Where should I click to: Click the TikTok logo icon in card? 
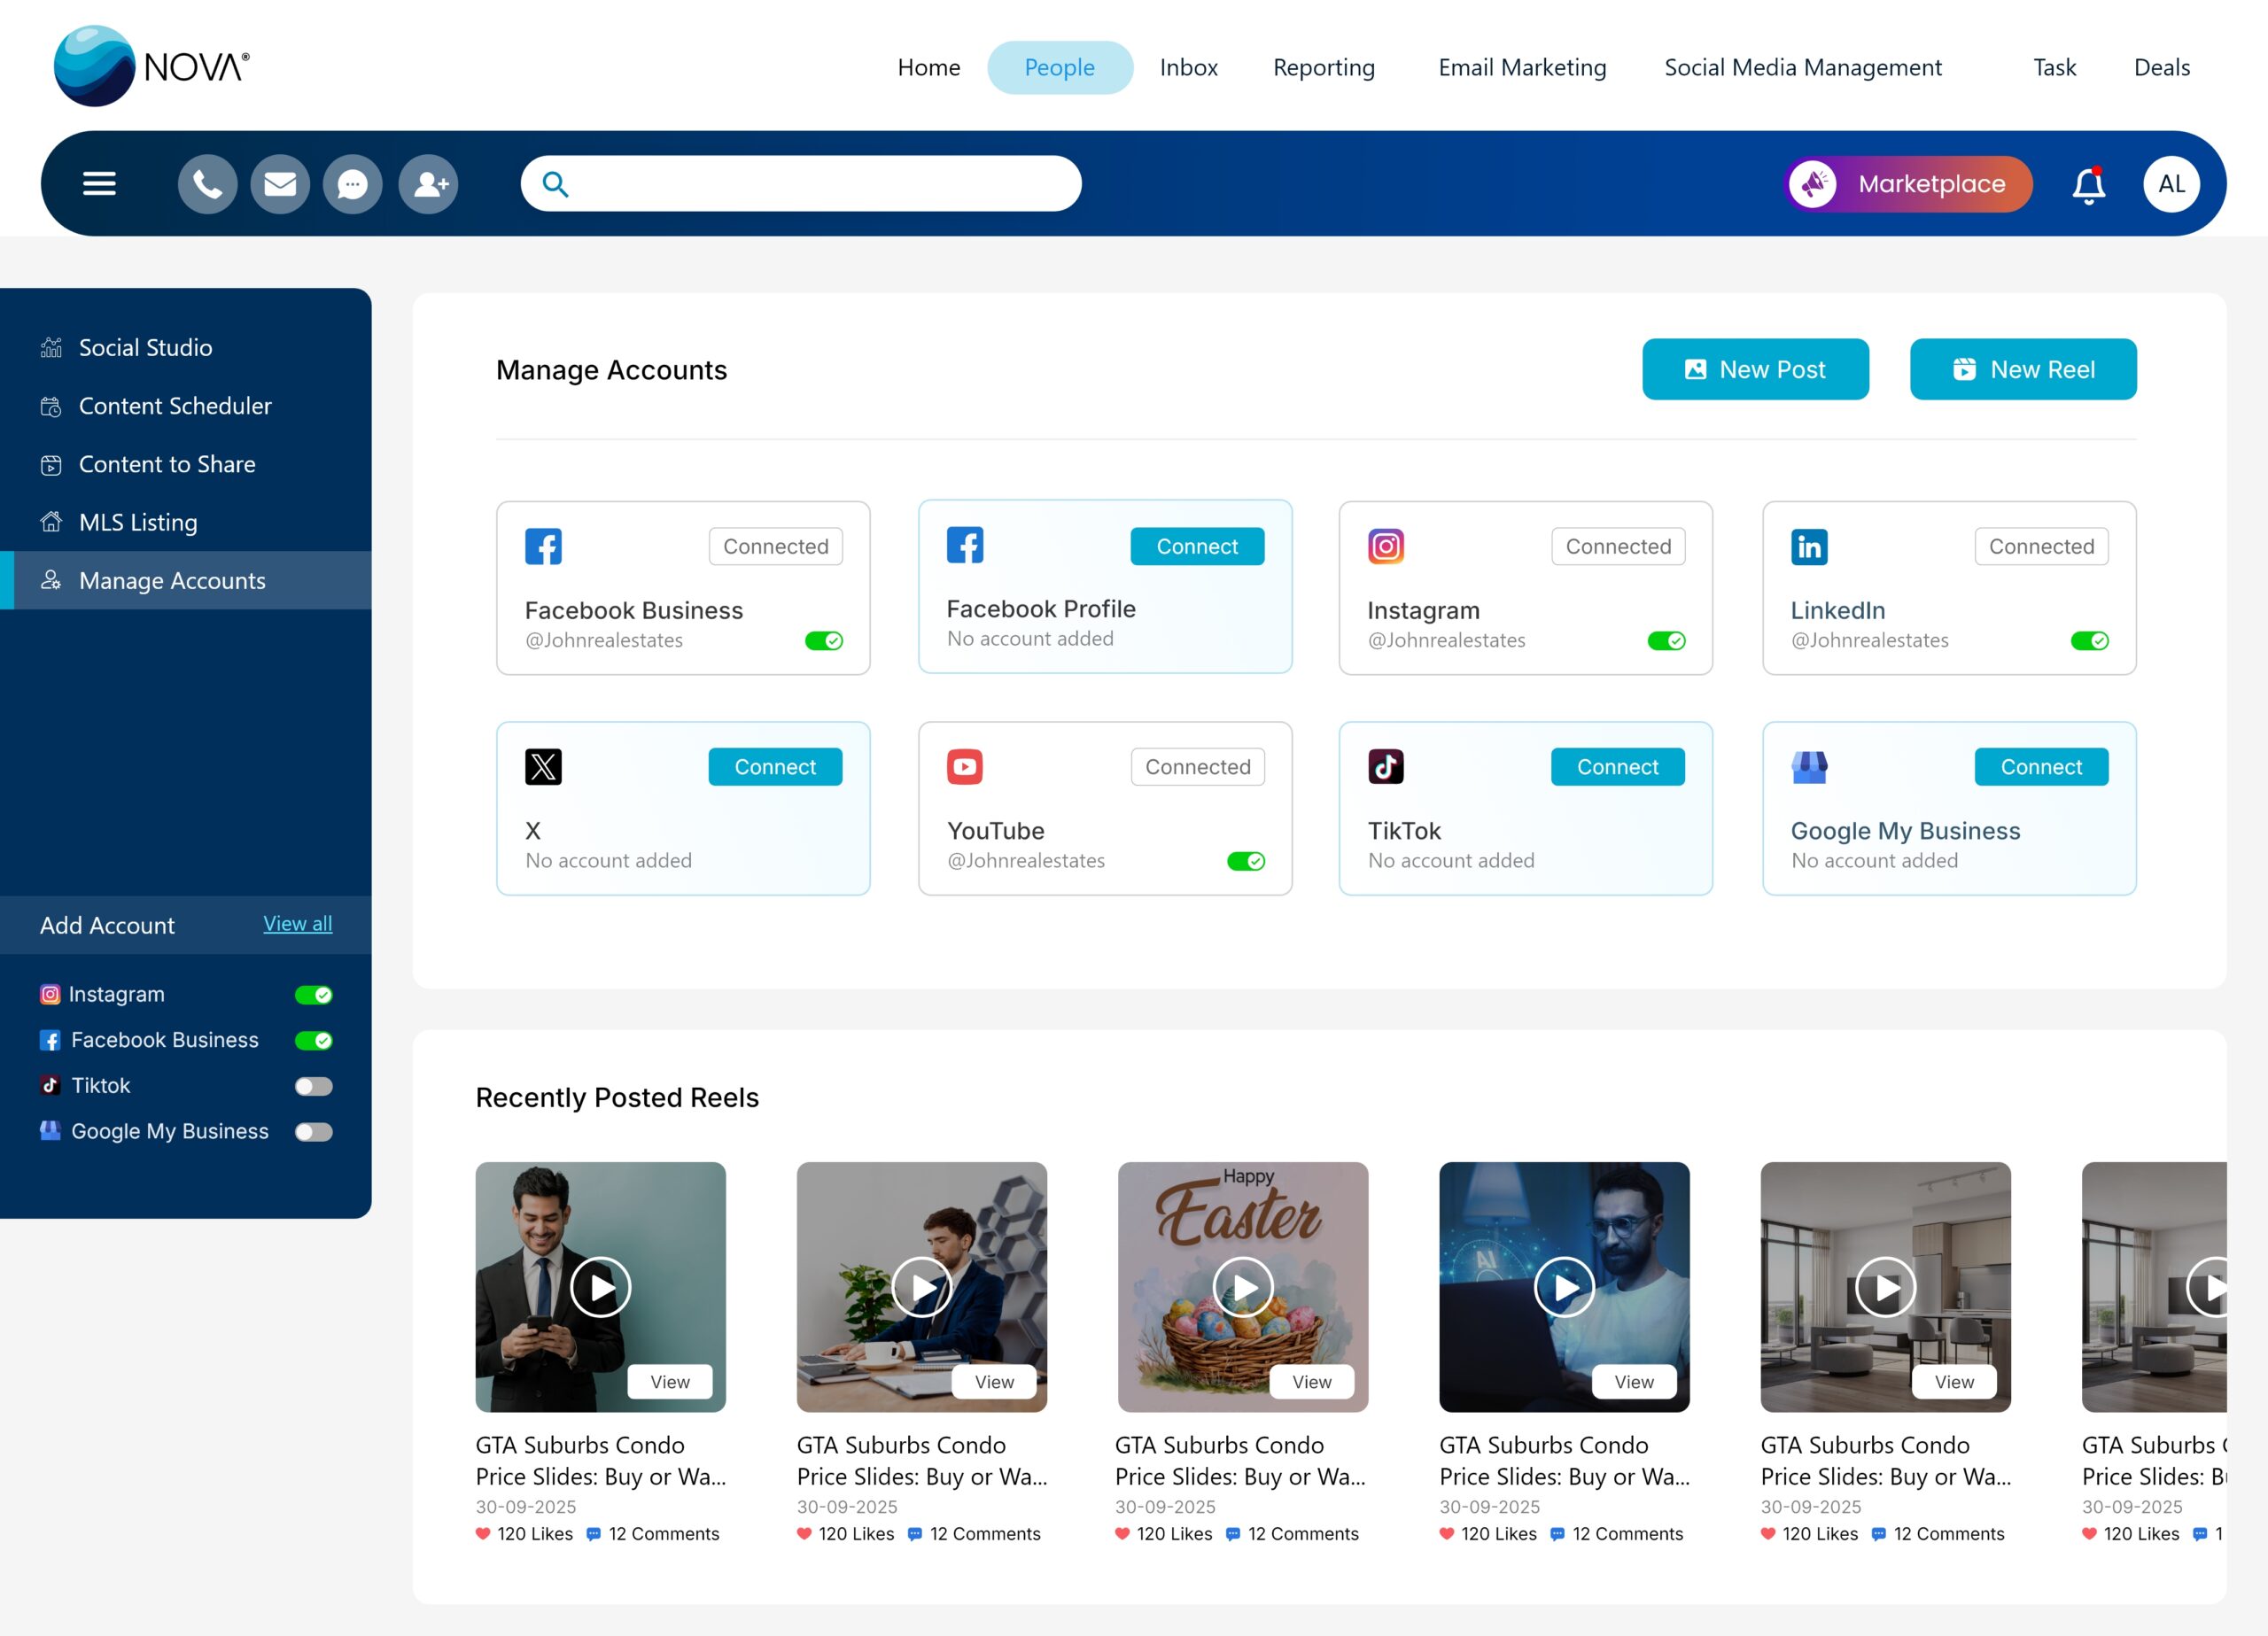pyautogui.click(x=1385, y=767)
